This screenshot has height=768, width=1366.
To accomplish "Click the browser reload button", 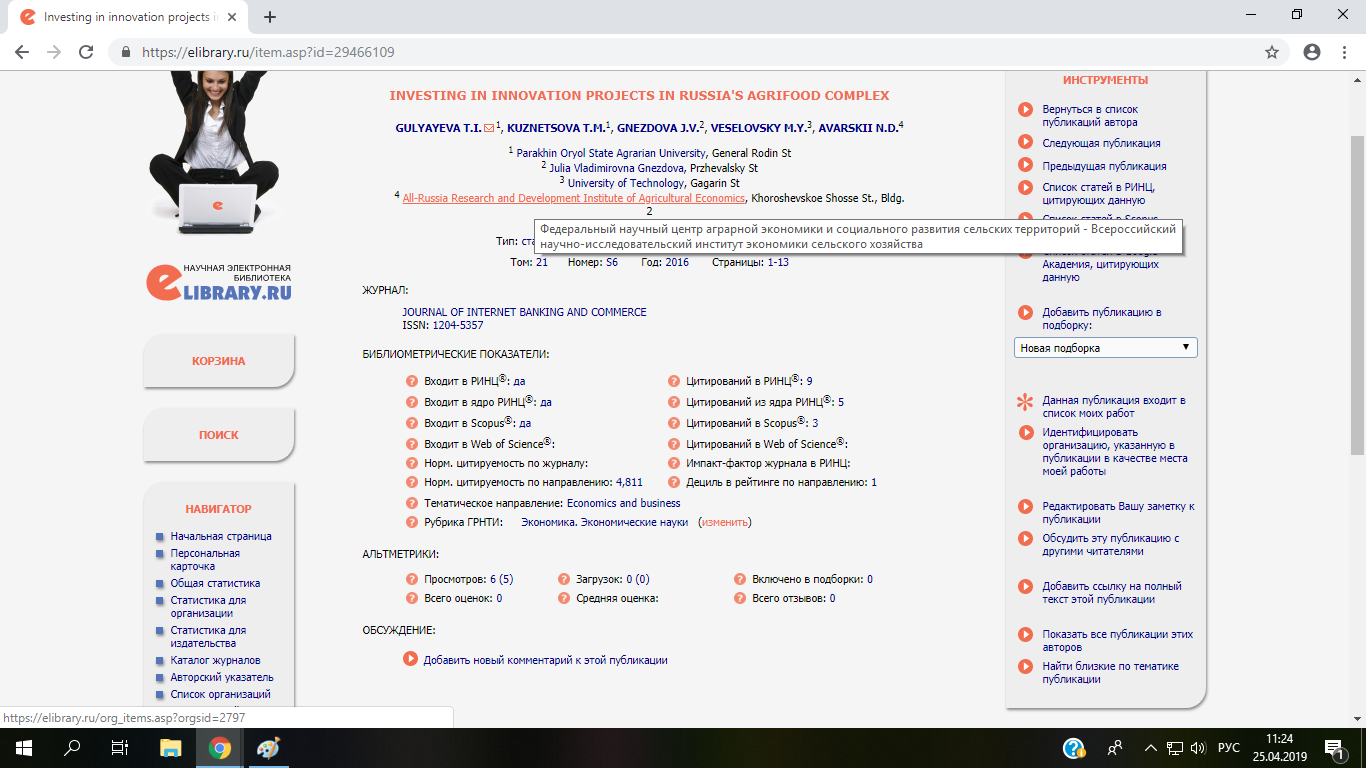I will [86, 52].
